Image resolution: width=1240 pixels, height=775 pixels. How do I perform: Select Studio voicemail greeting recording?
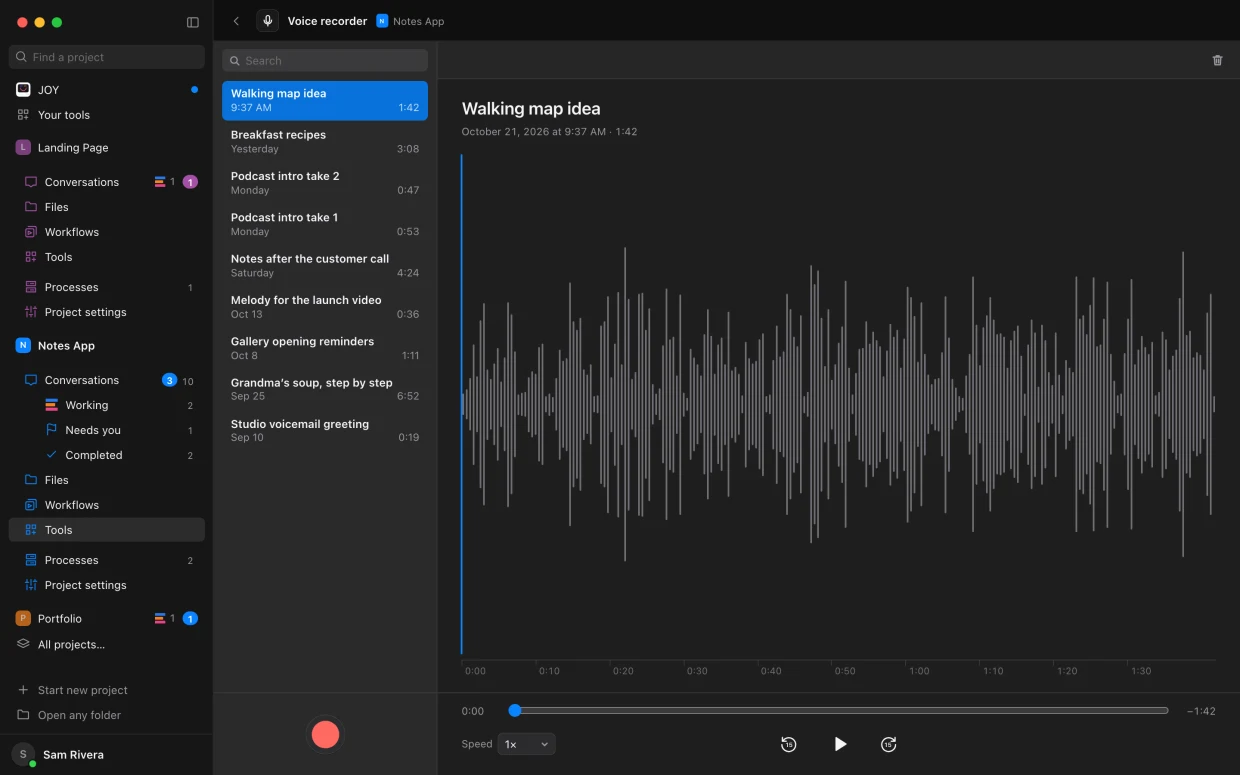click(325, 431)
